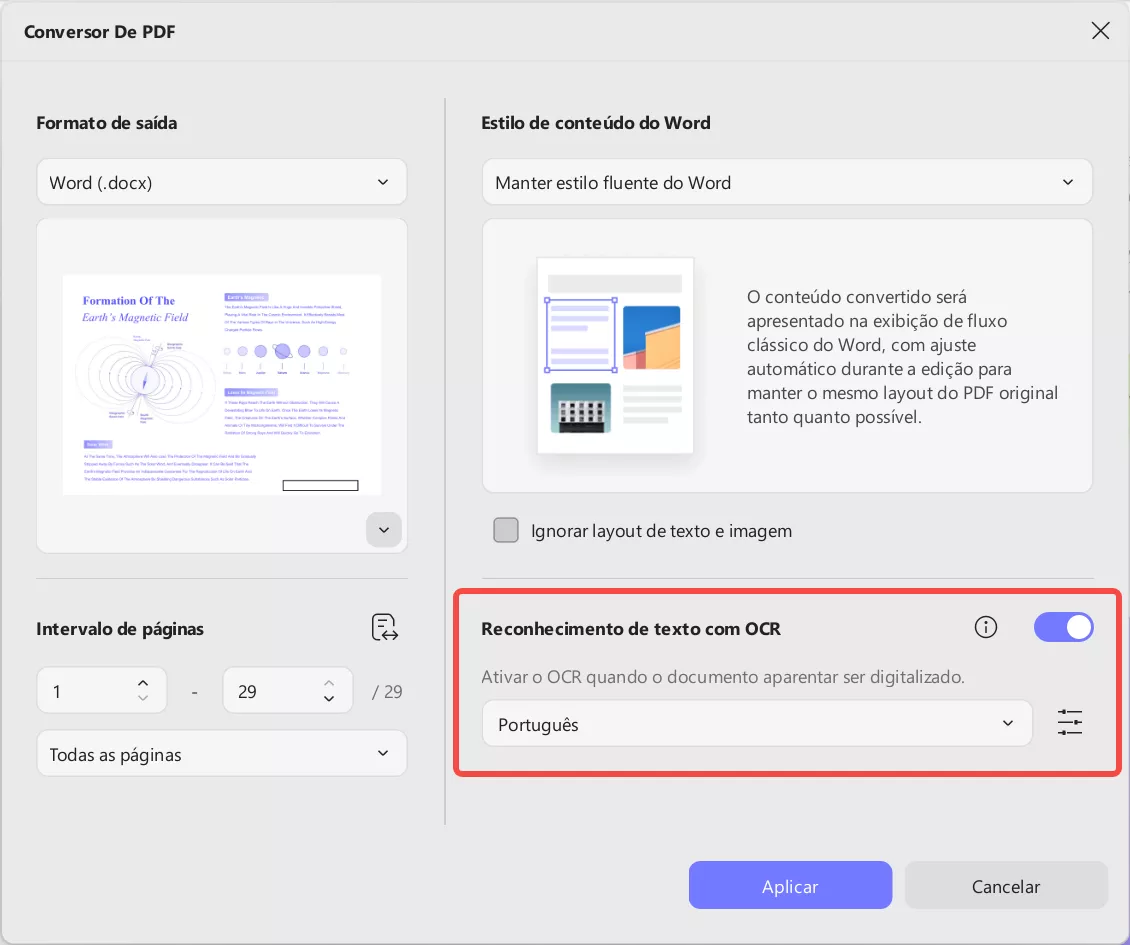Click the Word flow style illustration image
The width and height of the screenshot is (1130, 945).
point(614,355)
